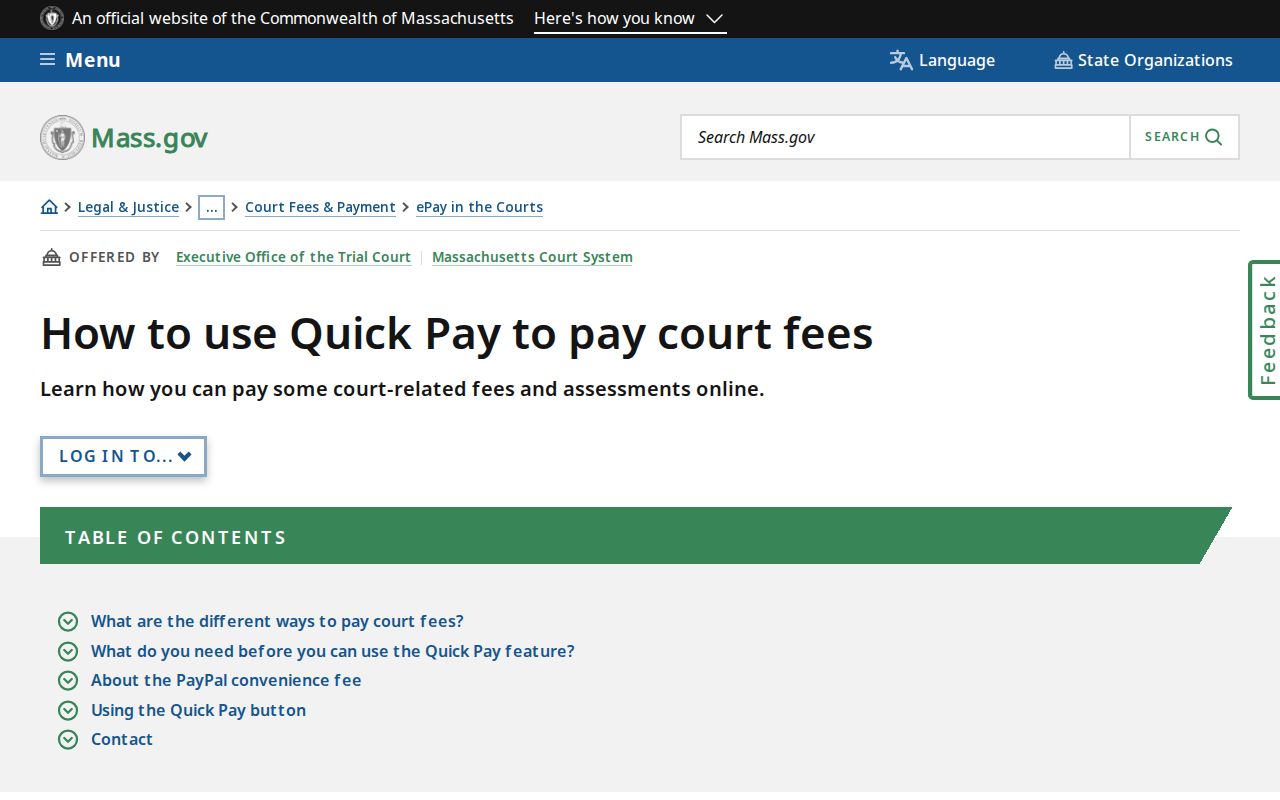Click the Language translate icon
The width and height of the screenshot is (1280, 800).
tap(901, 60)
